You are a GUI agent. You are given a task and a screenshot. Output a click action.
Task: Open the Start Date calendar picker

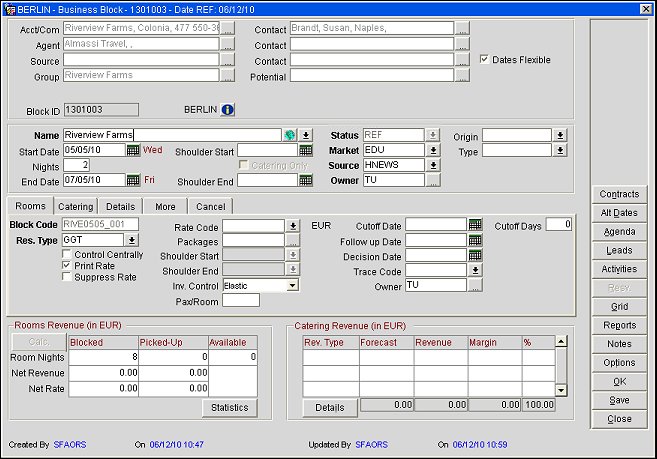(133, 151)
